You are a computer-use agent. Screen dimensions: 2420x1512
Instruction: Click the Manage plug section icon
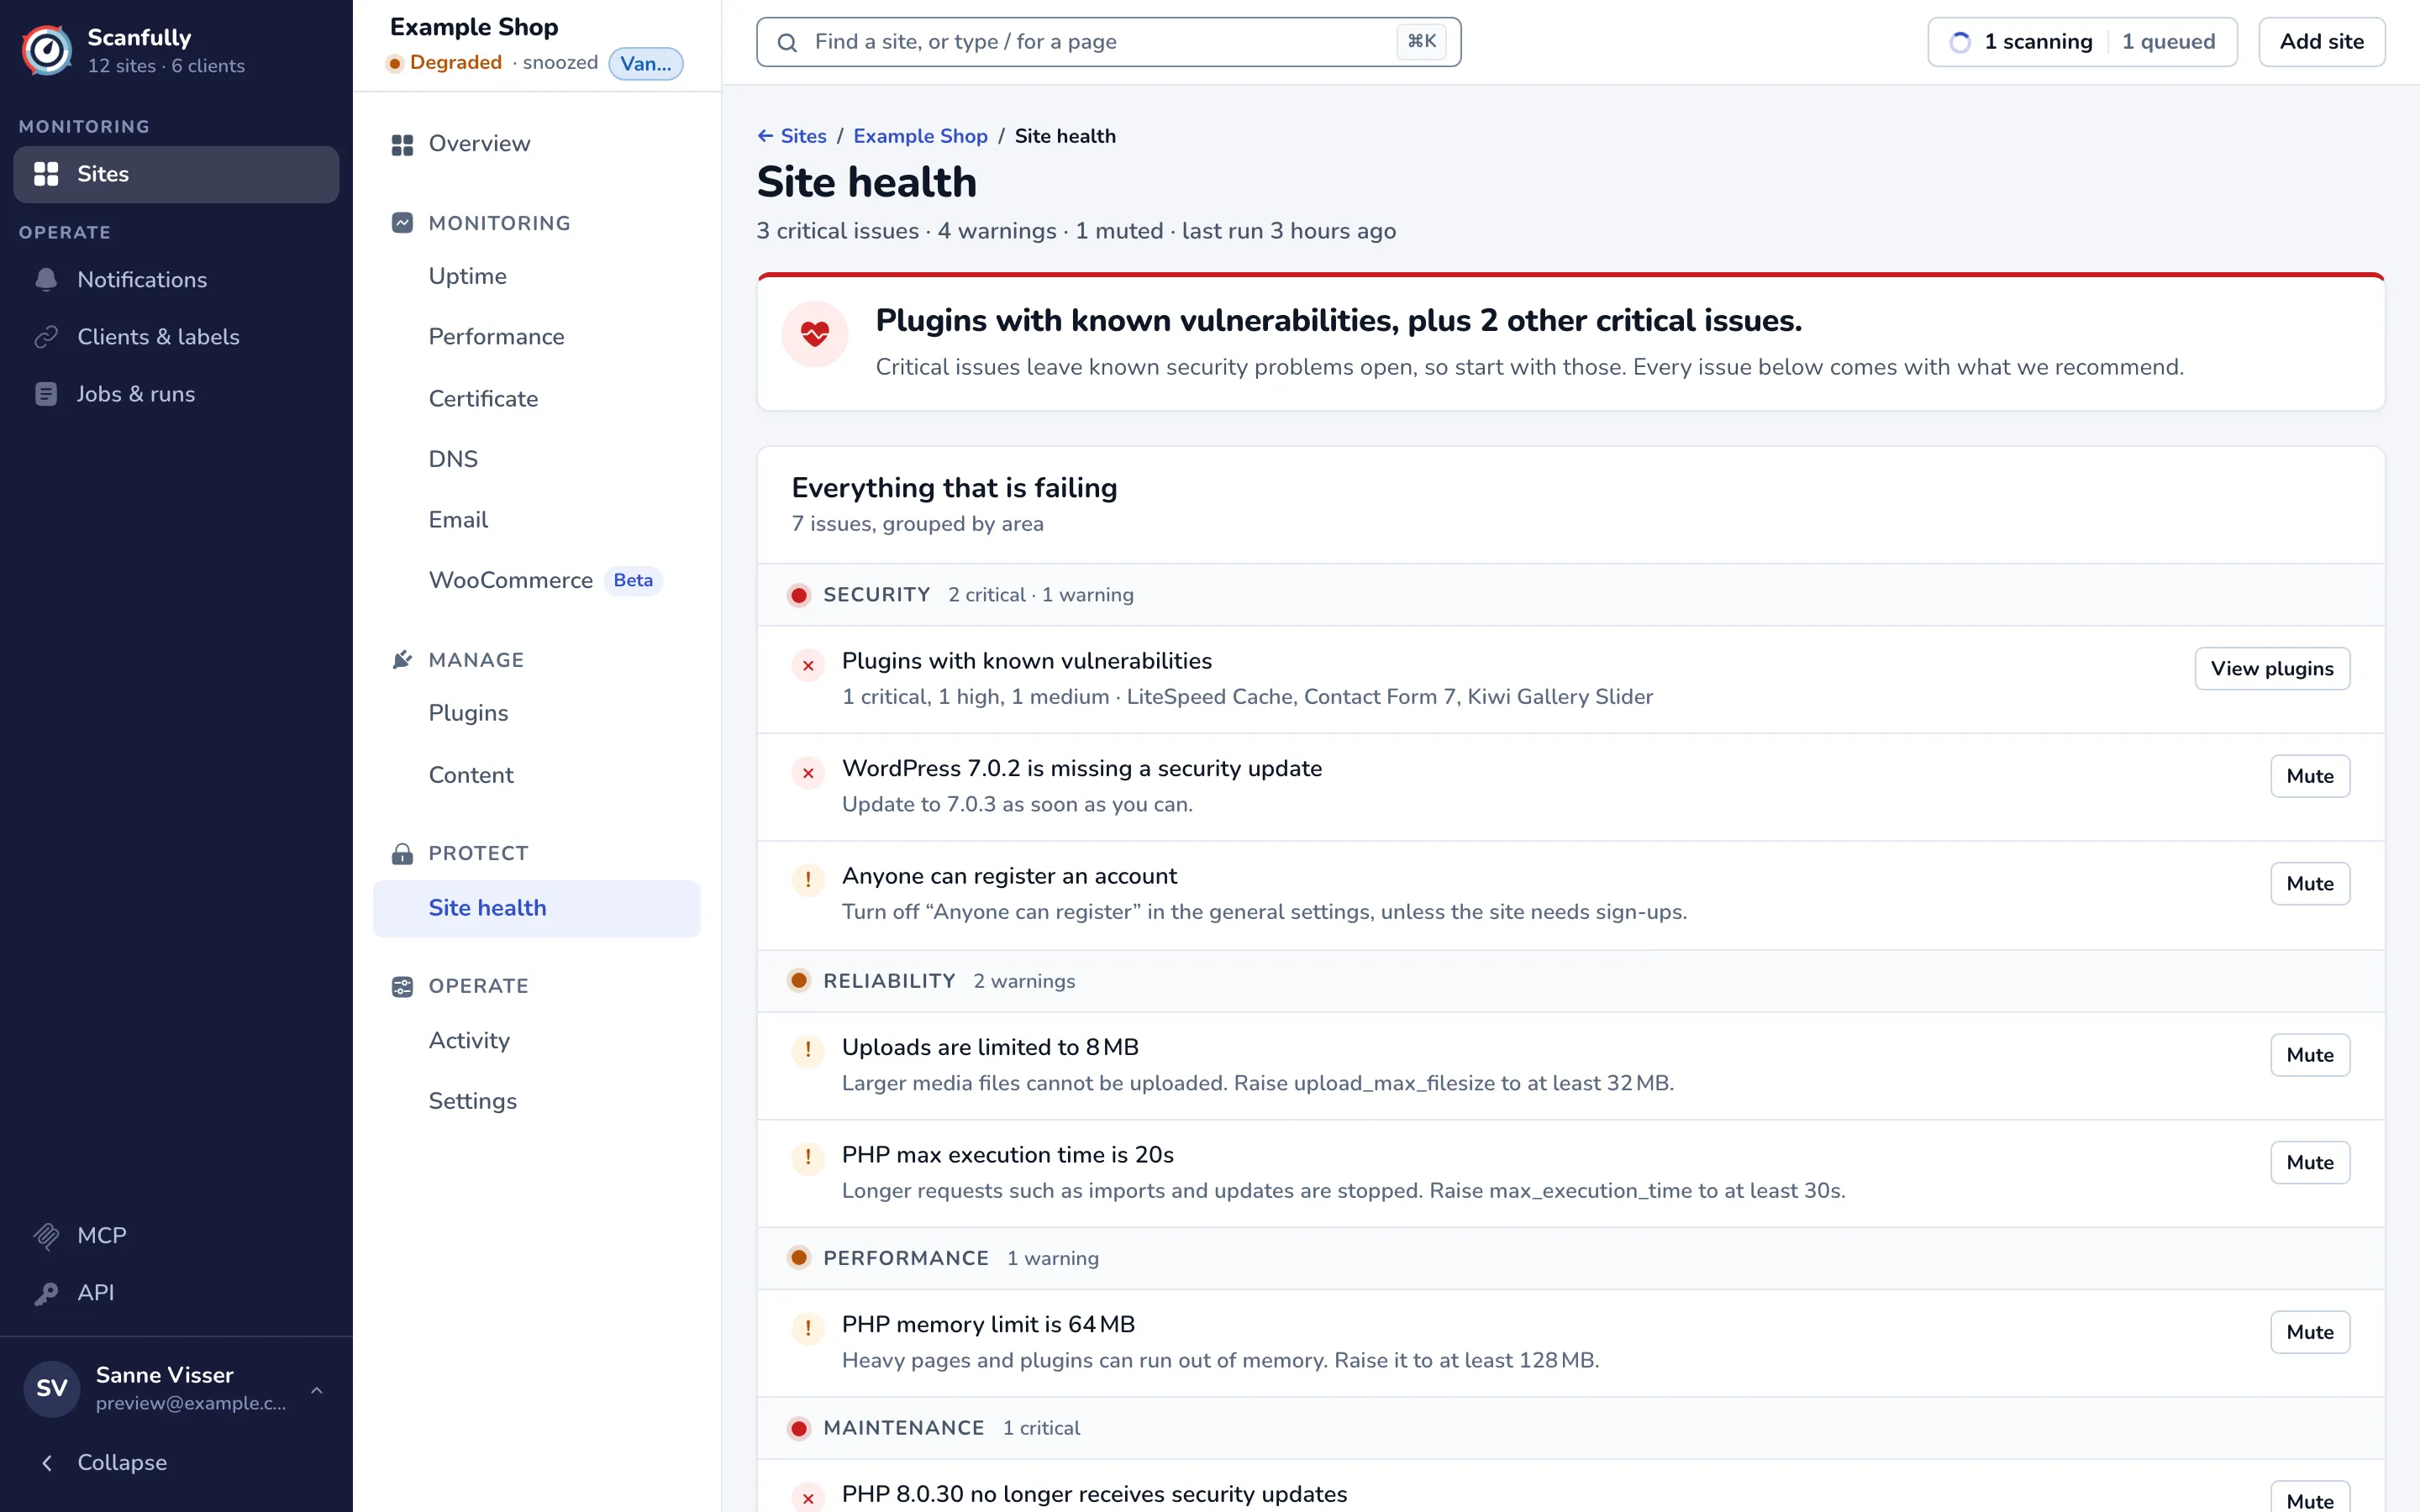(402, 659)
